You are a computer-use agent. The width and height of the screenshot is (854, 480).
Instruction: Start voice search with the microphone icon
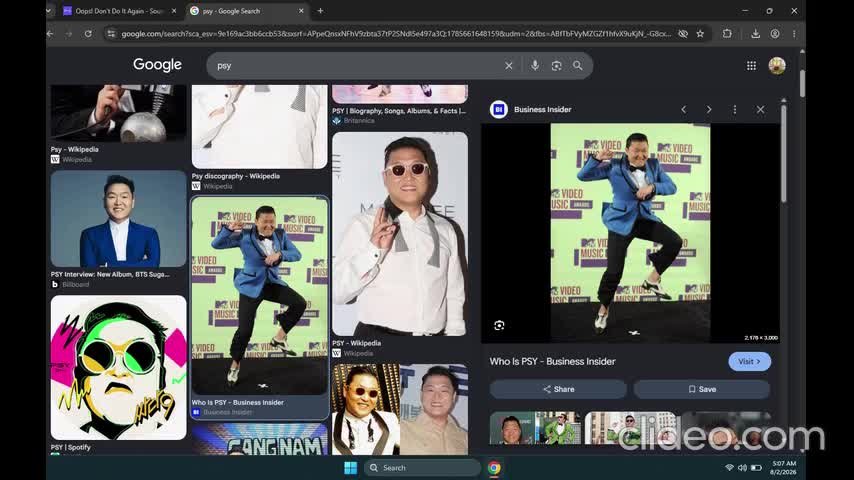[535, 65]
